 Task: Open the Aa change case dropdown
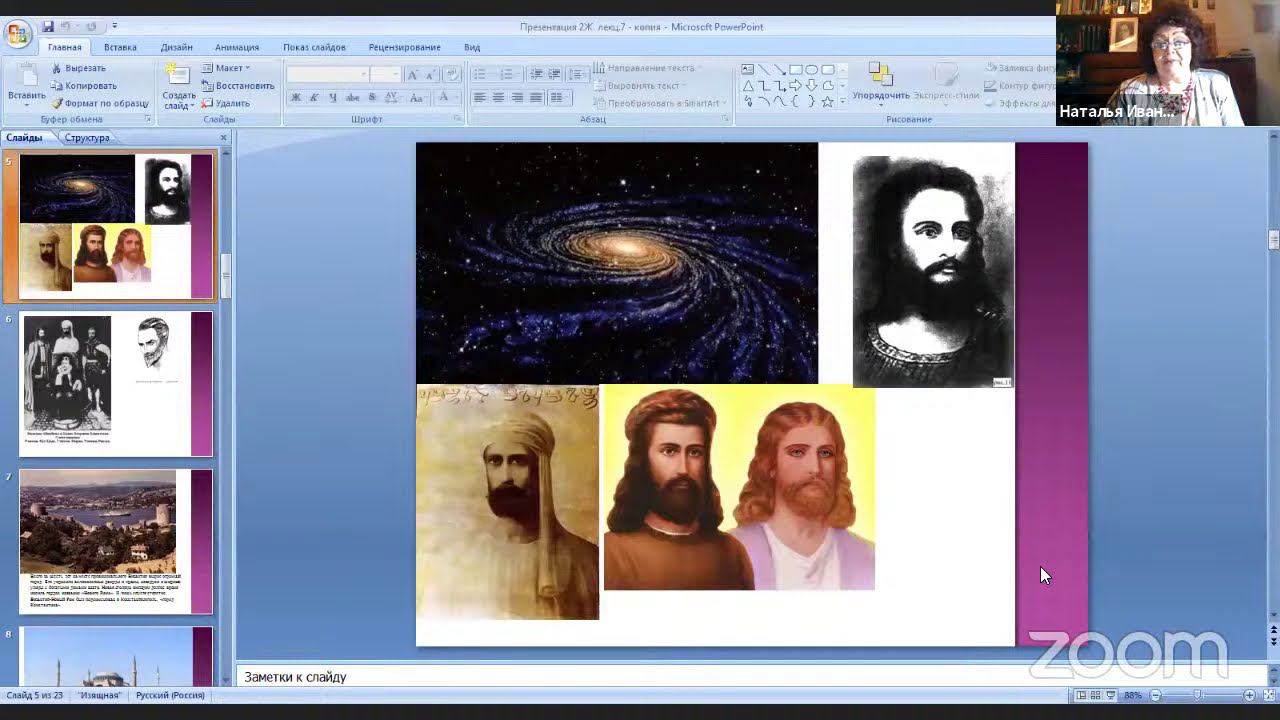point(418,97)
